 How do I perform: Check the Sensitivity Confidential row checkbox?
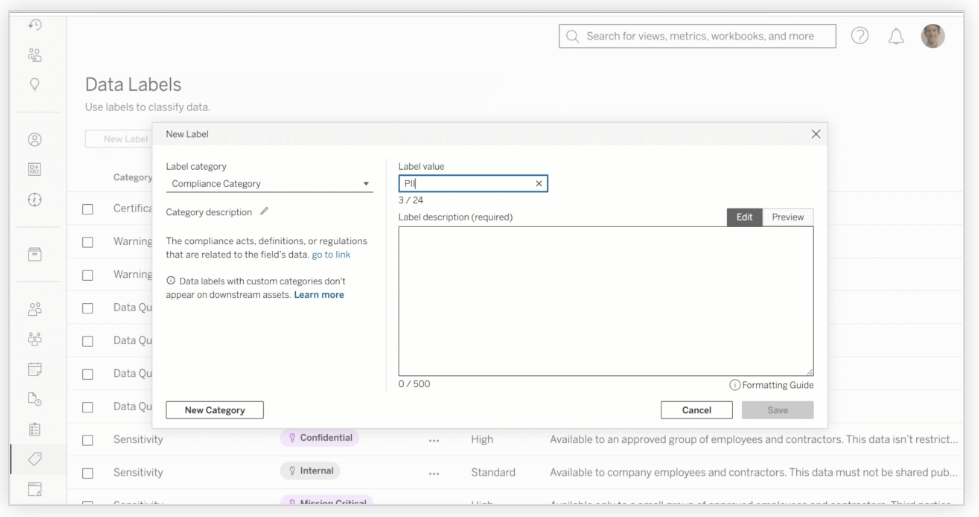tap(89, 439)
